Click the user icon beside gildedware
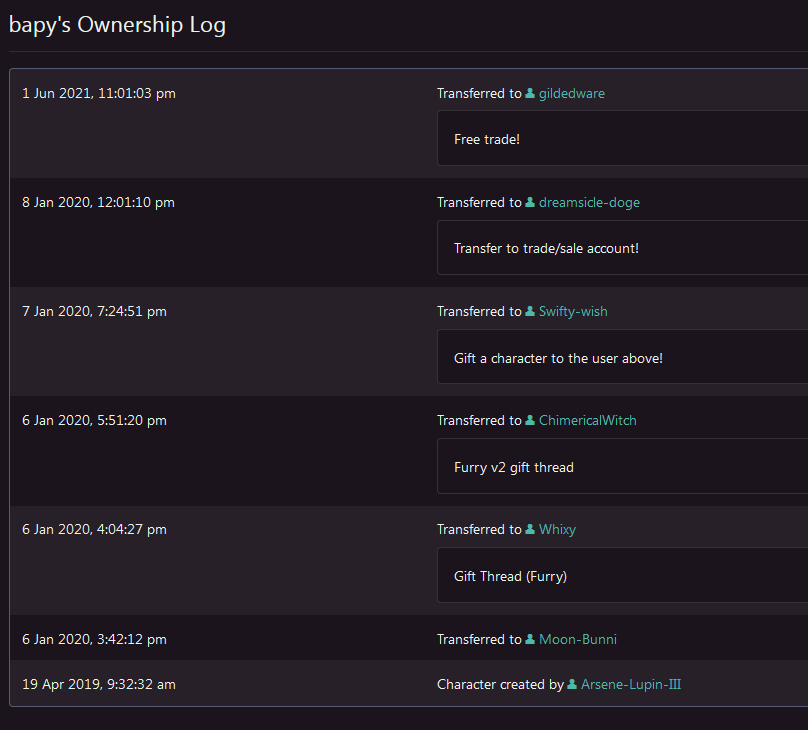Image resolution: width=808 pixels, height=730 pixels. 530,94
